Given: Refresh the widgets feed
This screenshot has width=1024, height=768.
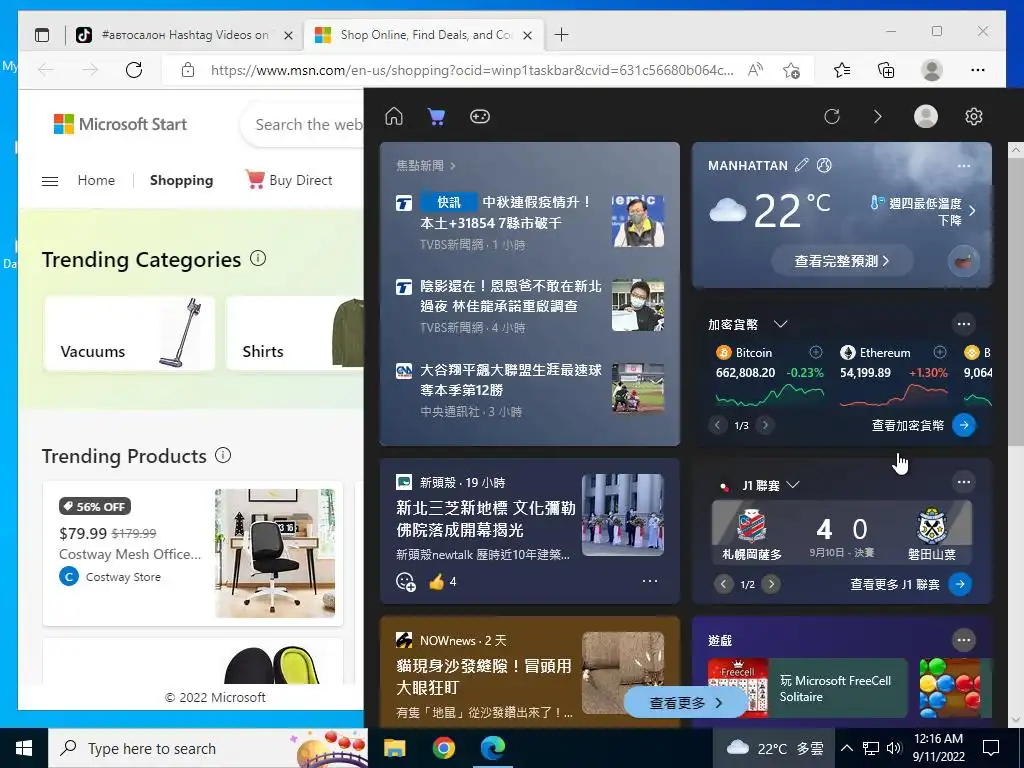Looking at the screenshot, I should tap(831, 117).
